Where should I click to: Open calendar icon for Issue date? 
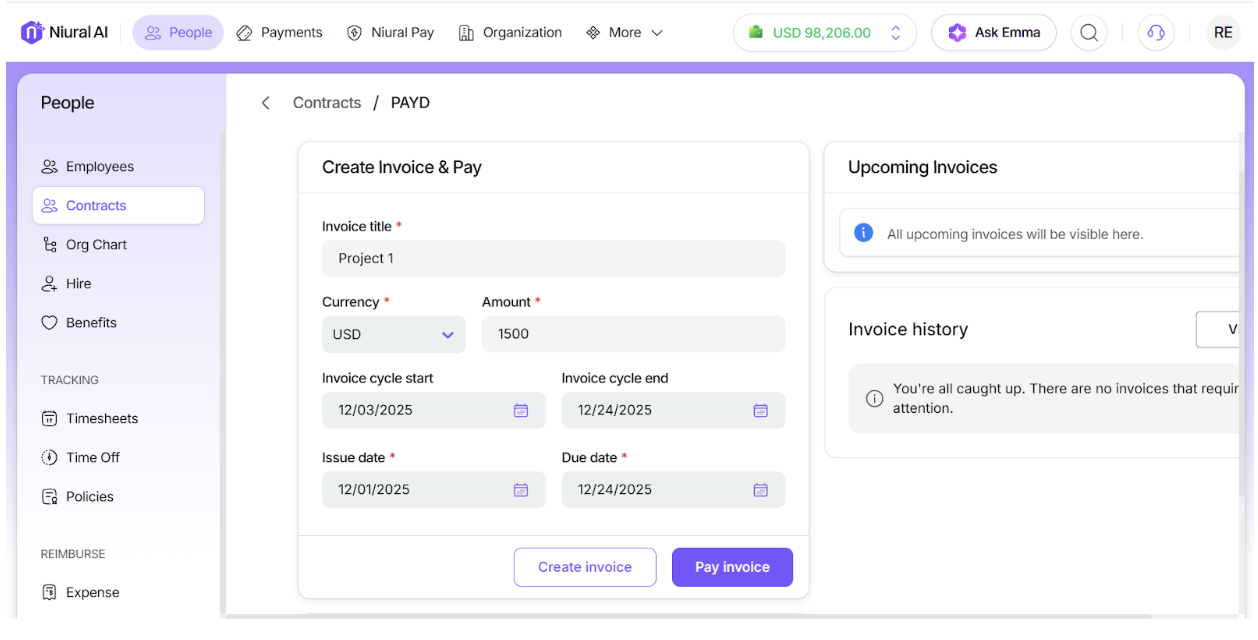click(x=521, y=490)
